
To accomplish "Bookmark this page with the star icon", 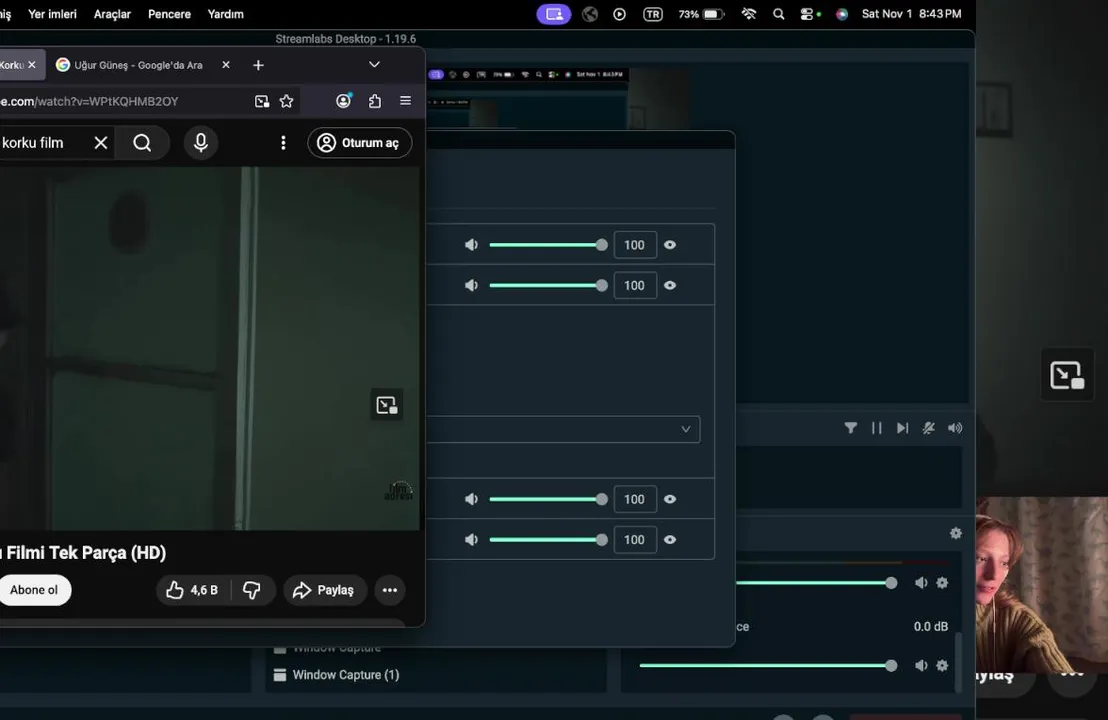I will [x=286, y=101].
